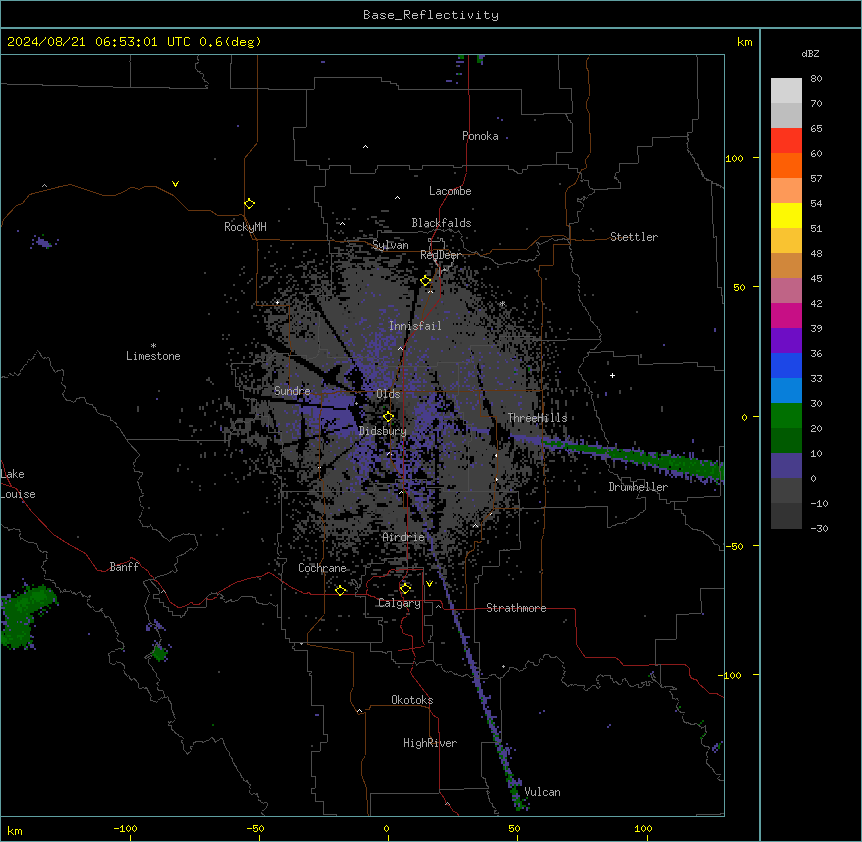The image size is (862, 842).
Task: Click the Strathmore town label
Action: 516,608
